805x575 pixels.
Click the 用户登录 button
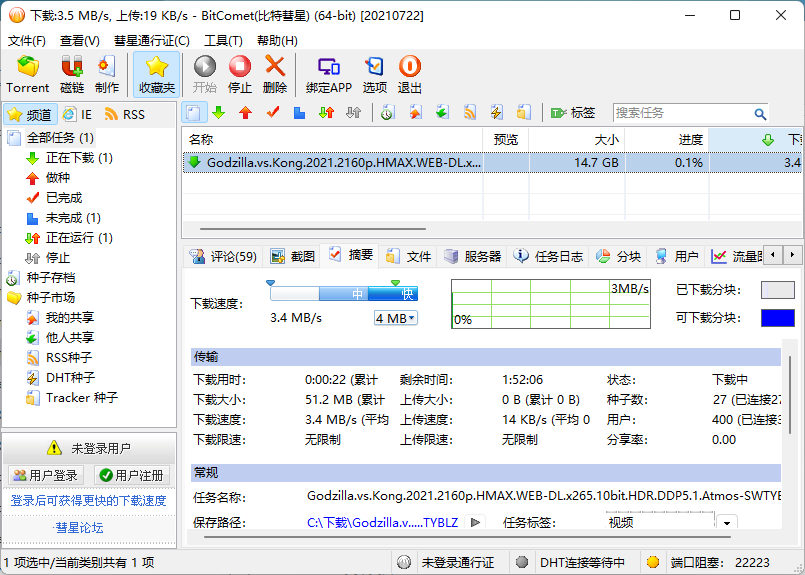point(45,475)
